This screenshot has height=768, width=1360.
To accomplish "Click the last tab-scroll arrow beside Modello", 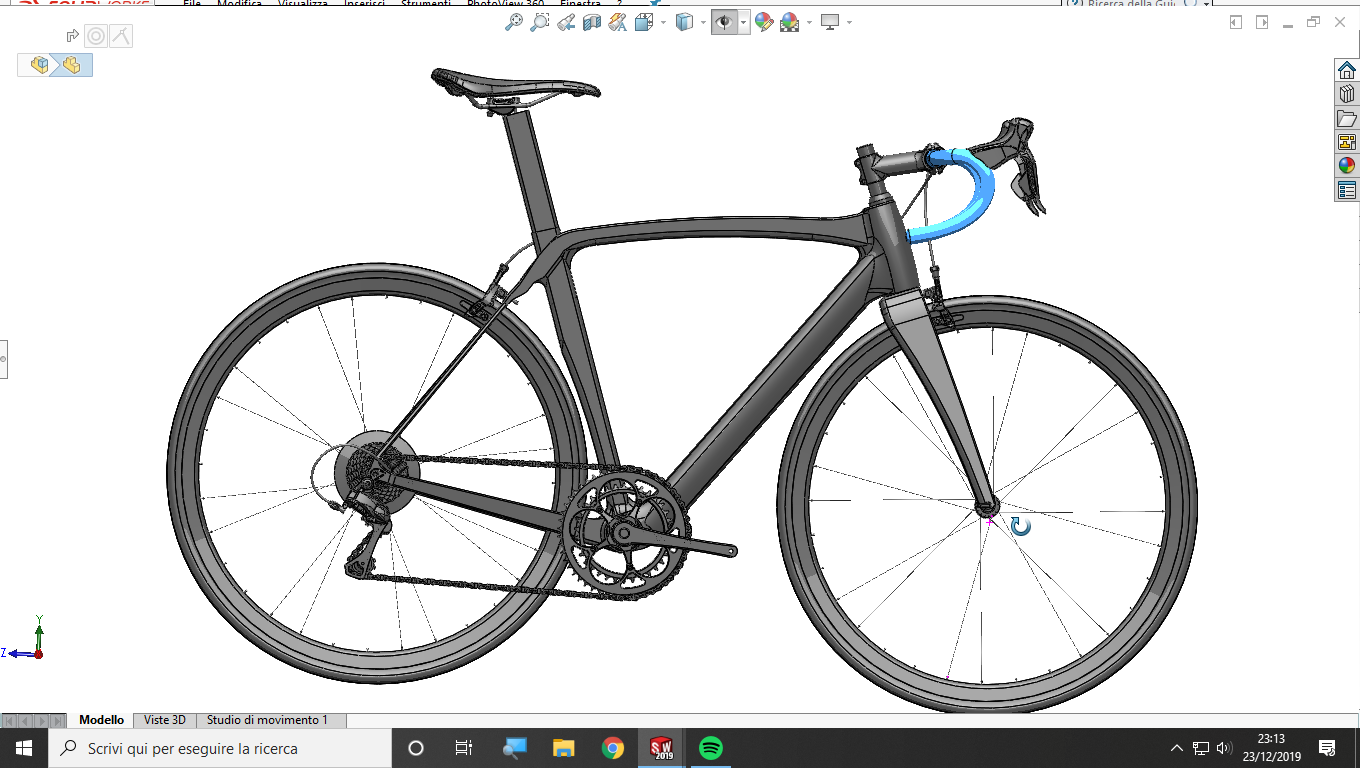I will (x=57, y=720).
